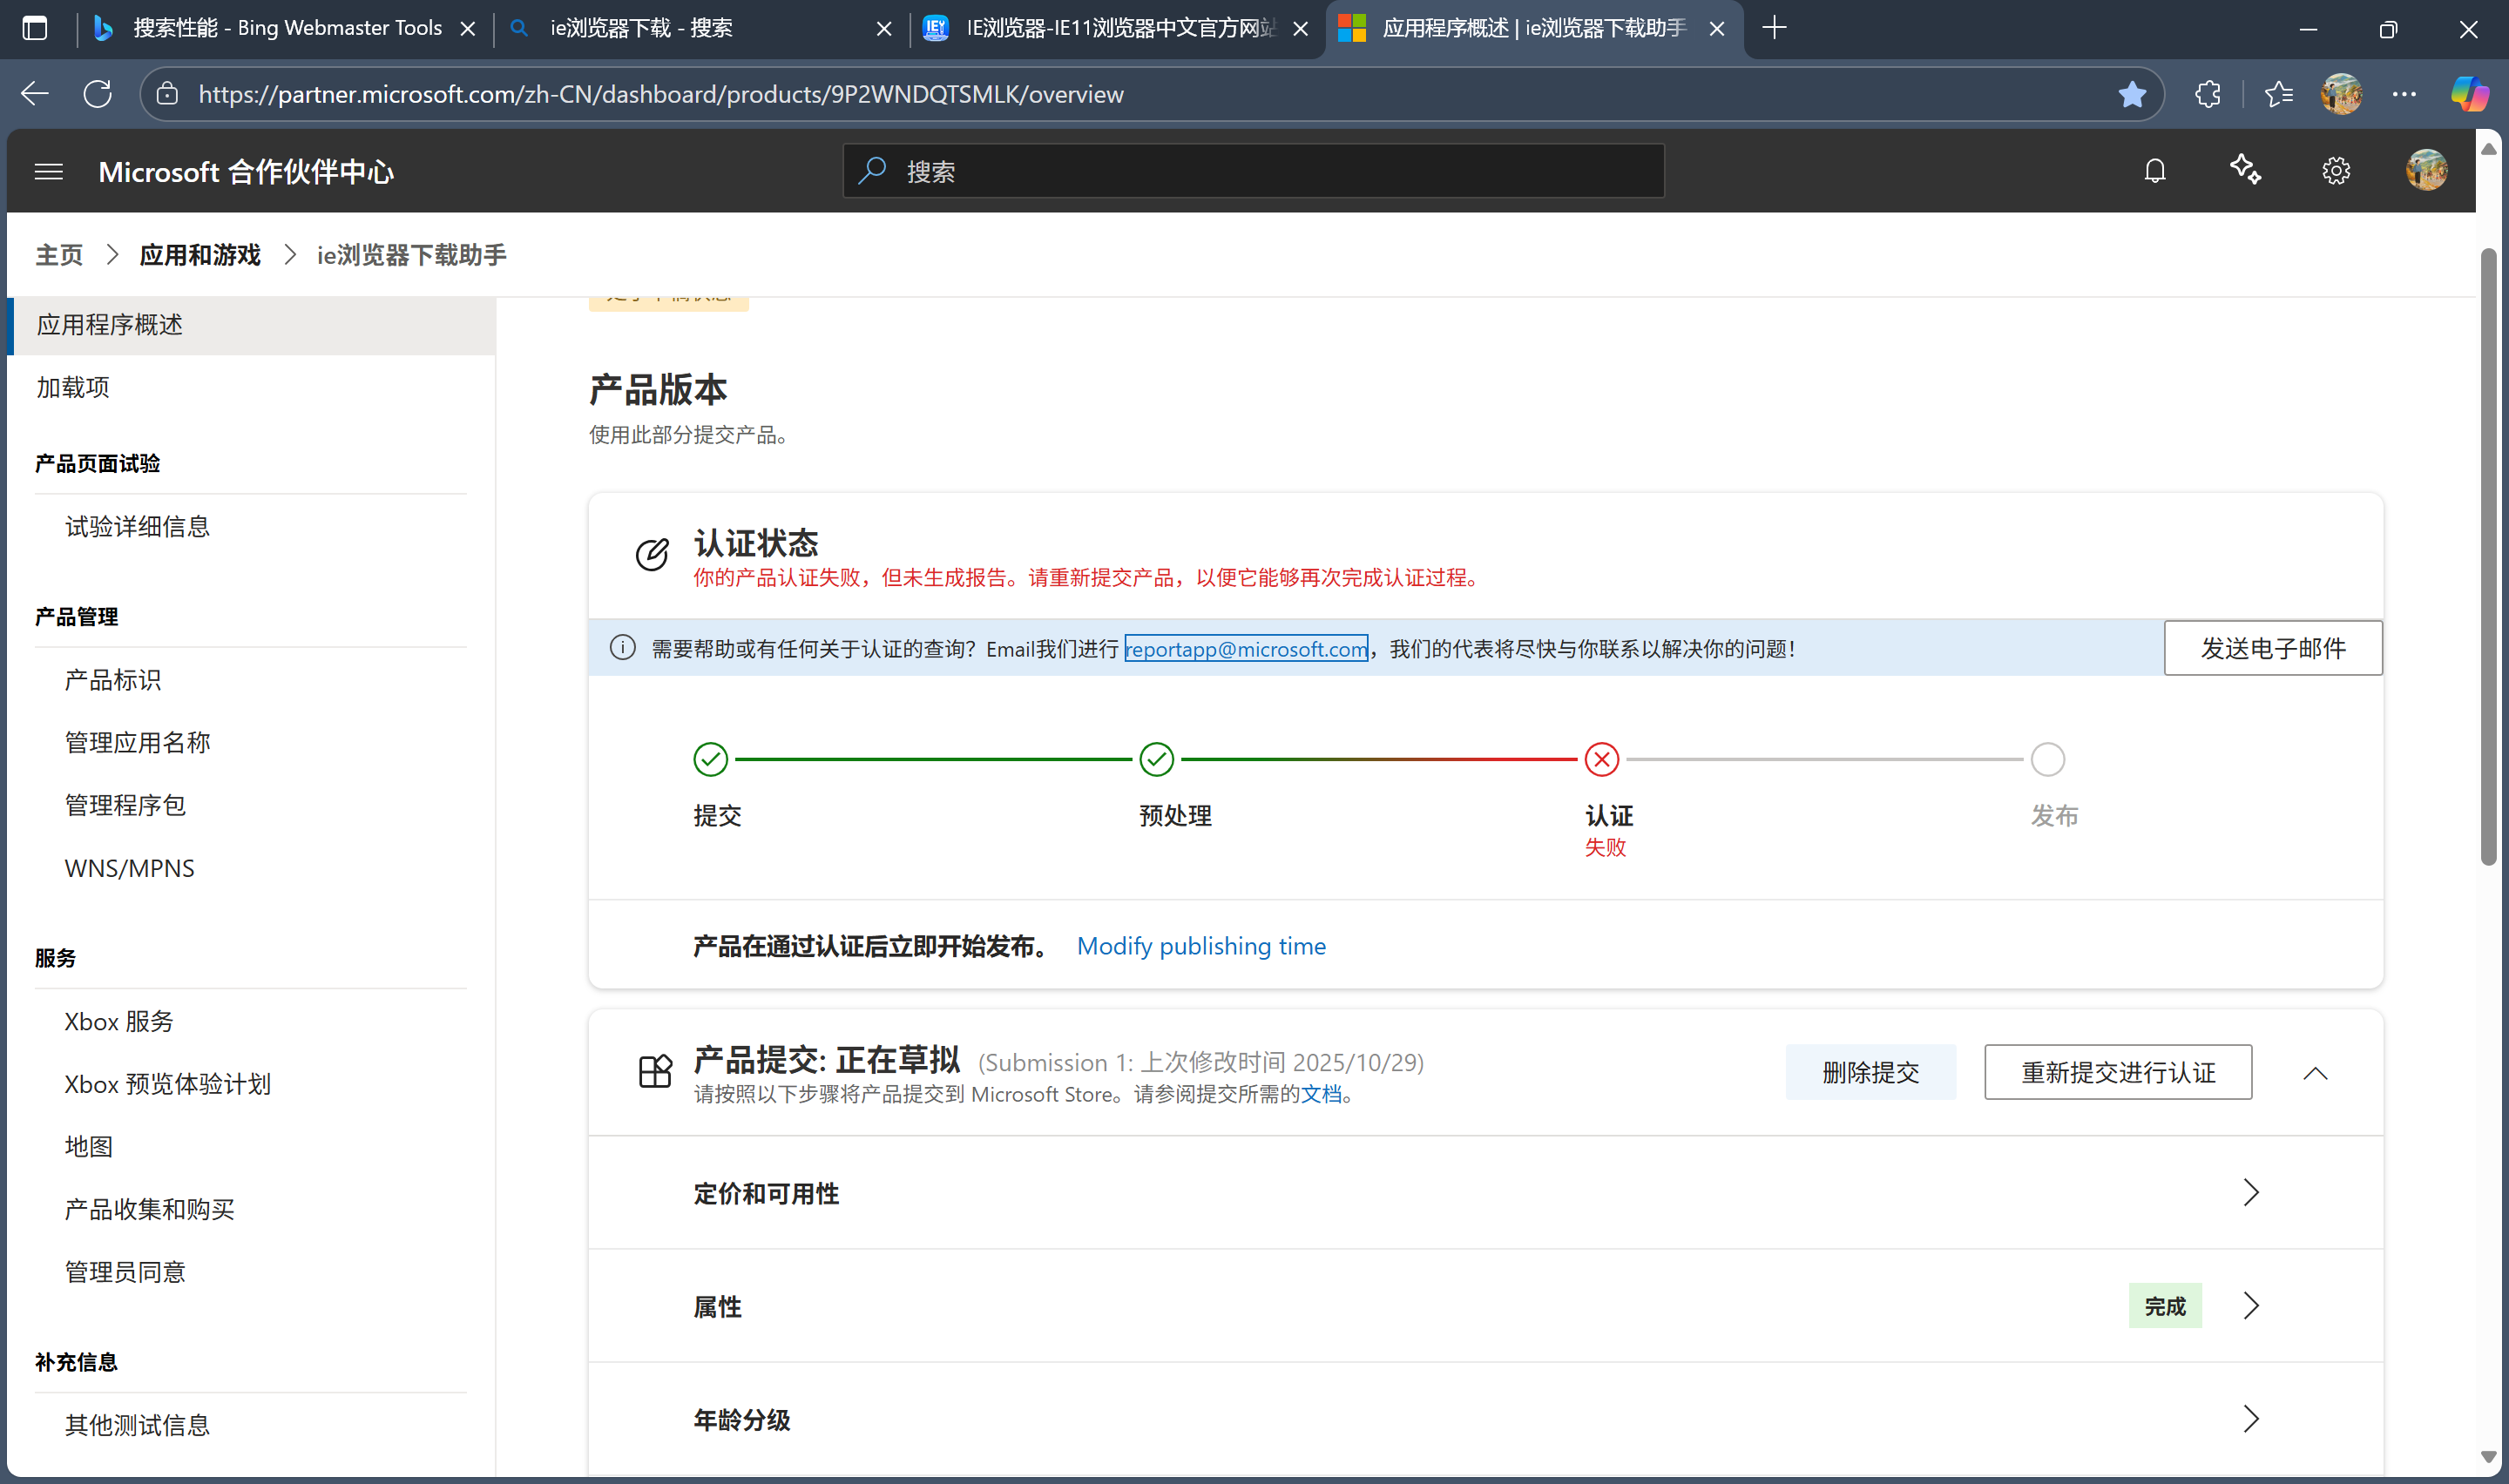2509x1484 pixels.
Task: Open Partner Center settings gear
Action: [2336, 171]
